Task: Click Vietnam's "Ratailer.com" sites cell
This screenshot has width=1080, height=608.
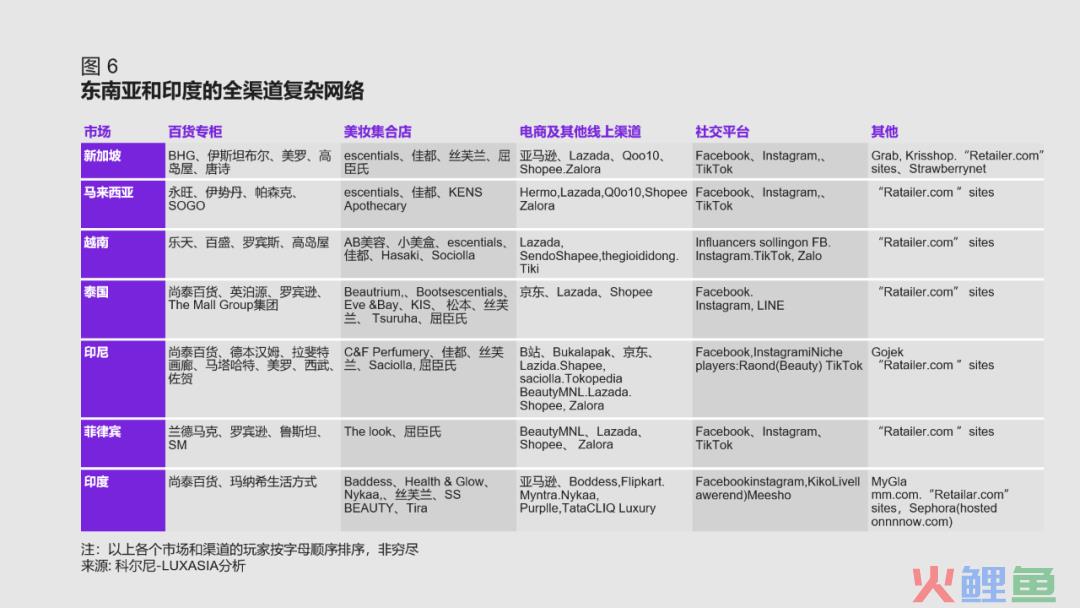Action: click(x=956, y=254)
